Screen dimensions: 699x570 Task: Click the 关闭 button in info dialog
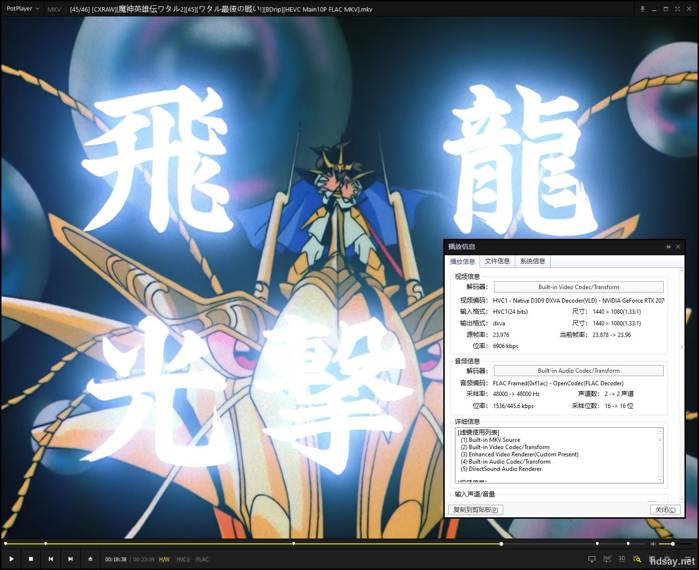666,509
